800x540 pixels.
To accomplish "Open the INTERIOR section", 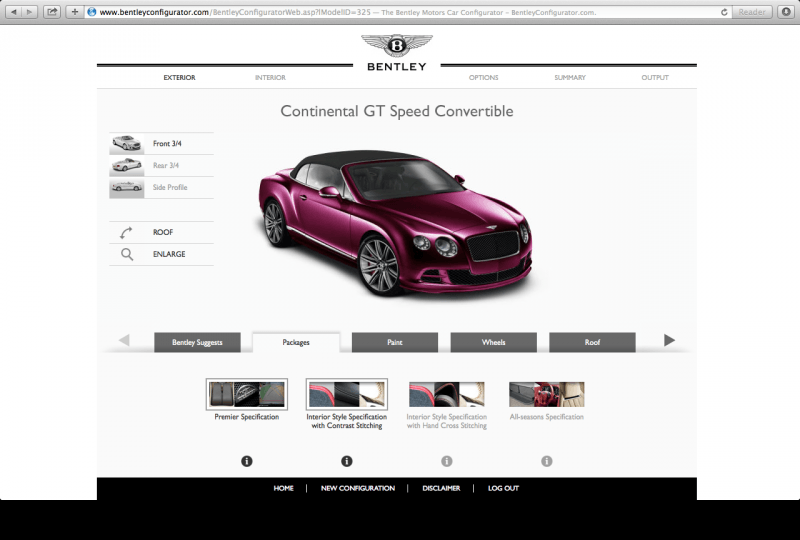I will (x=270, y=78).
